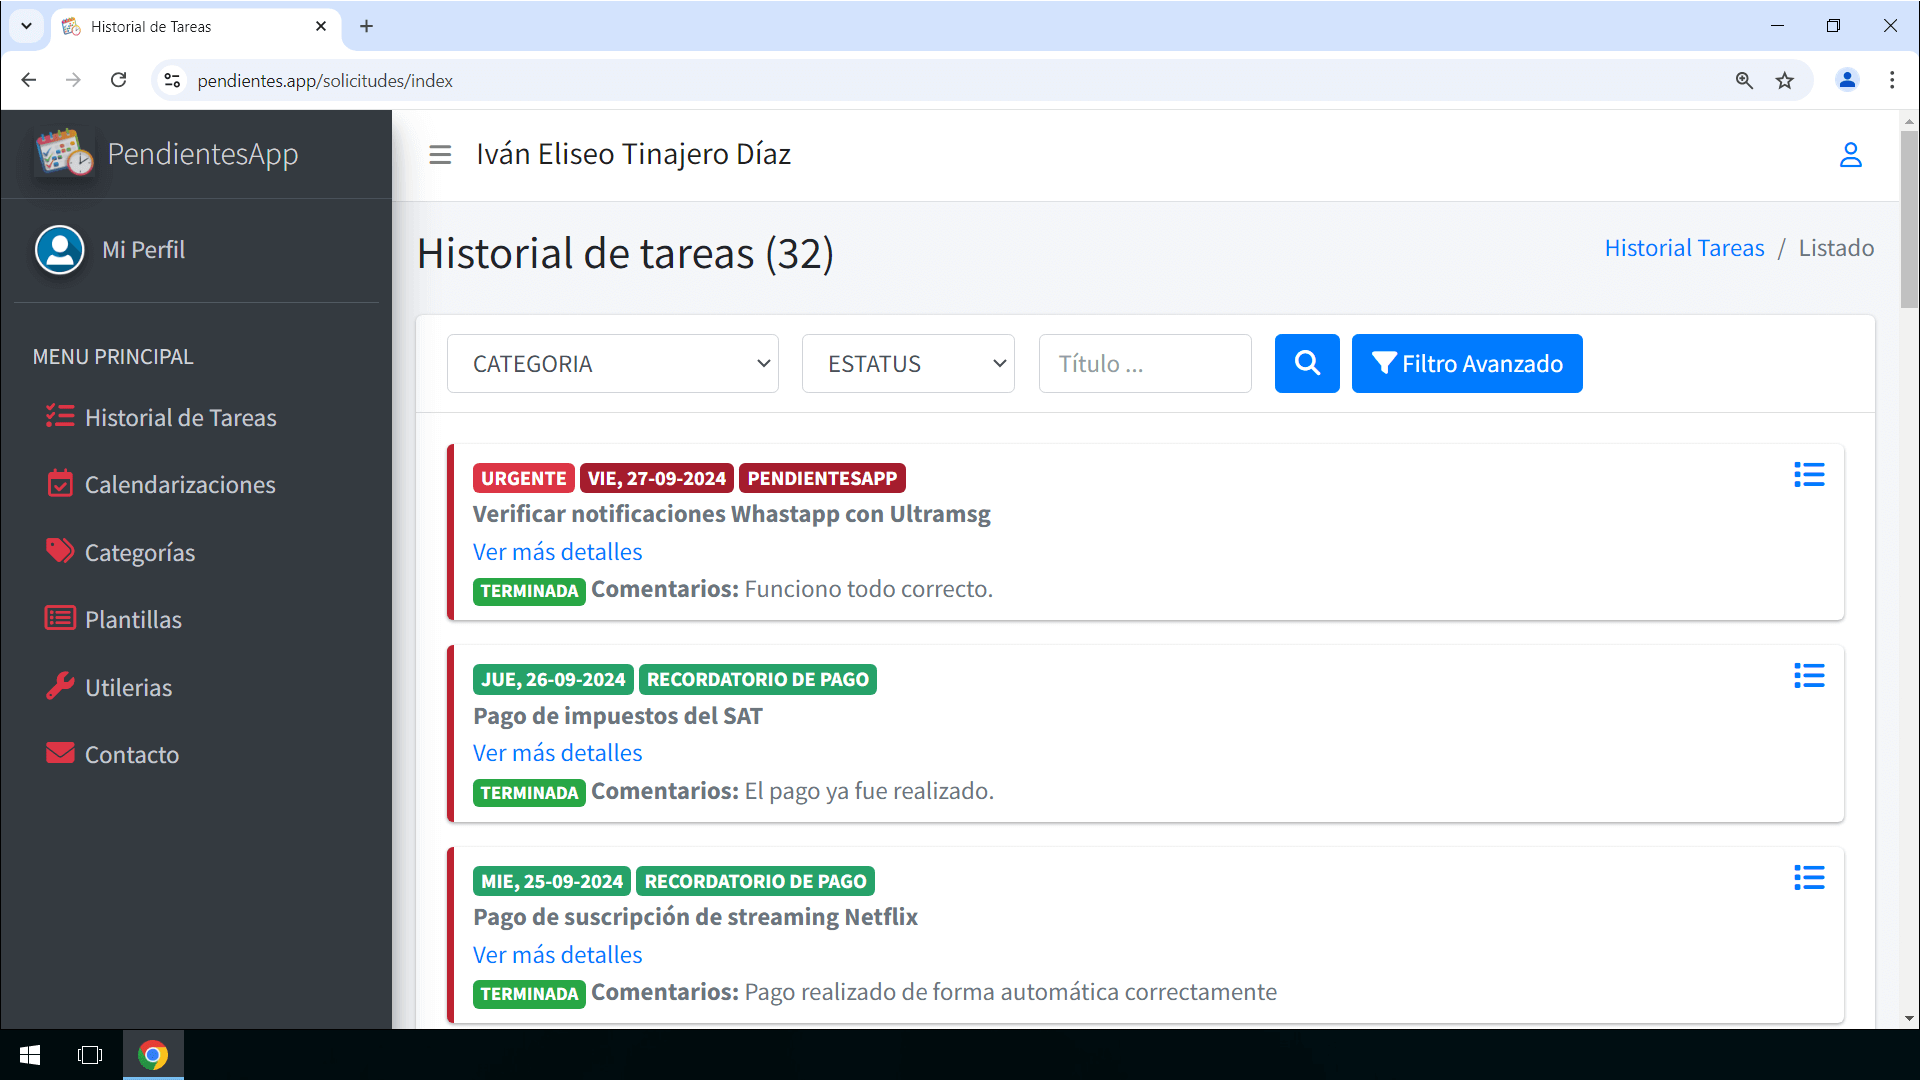The image size is (1920, 1080).
Task: Open Ver más detalles for SAT payment
Action: [x=557, y=753]
